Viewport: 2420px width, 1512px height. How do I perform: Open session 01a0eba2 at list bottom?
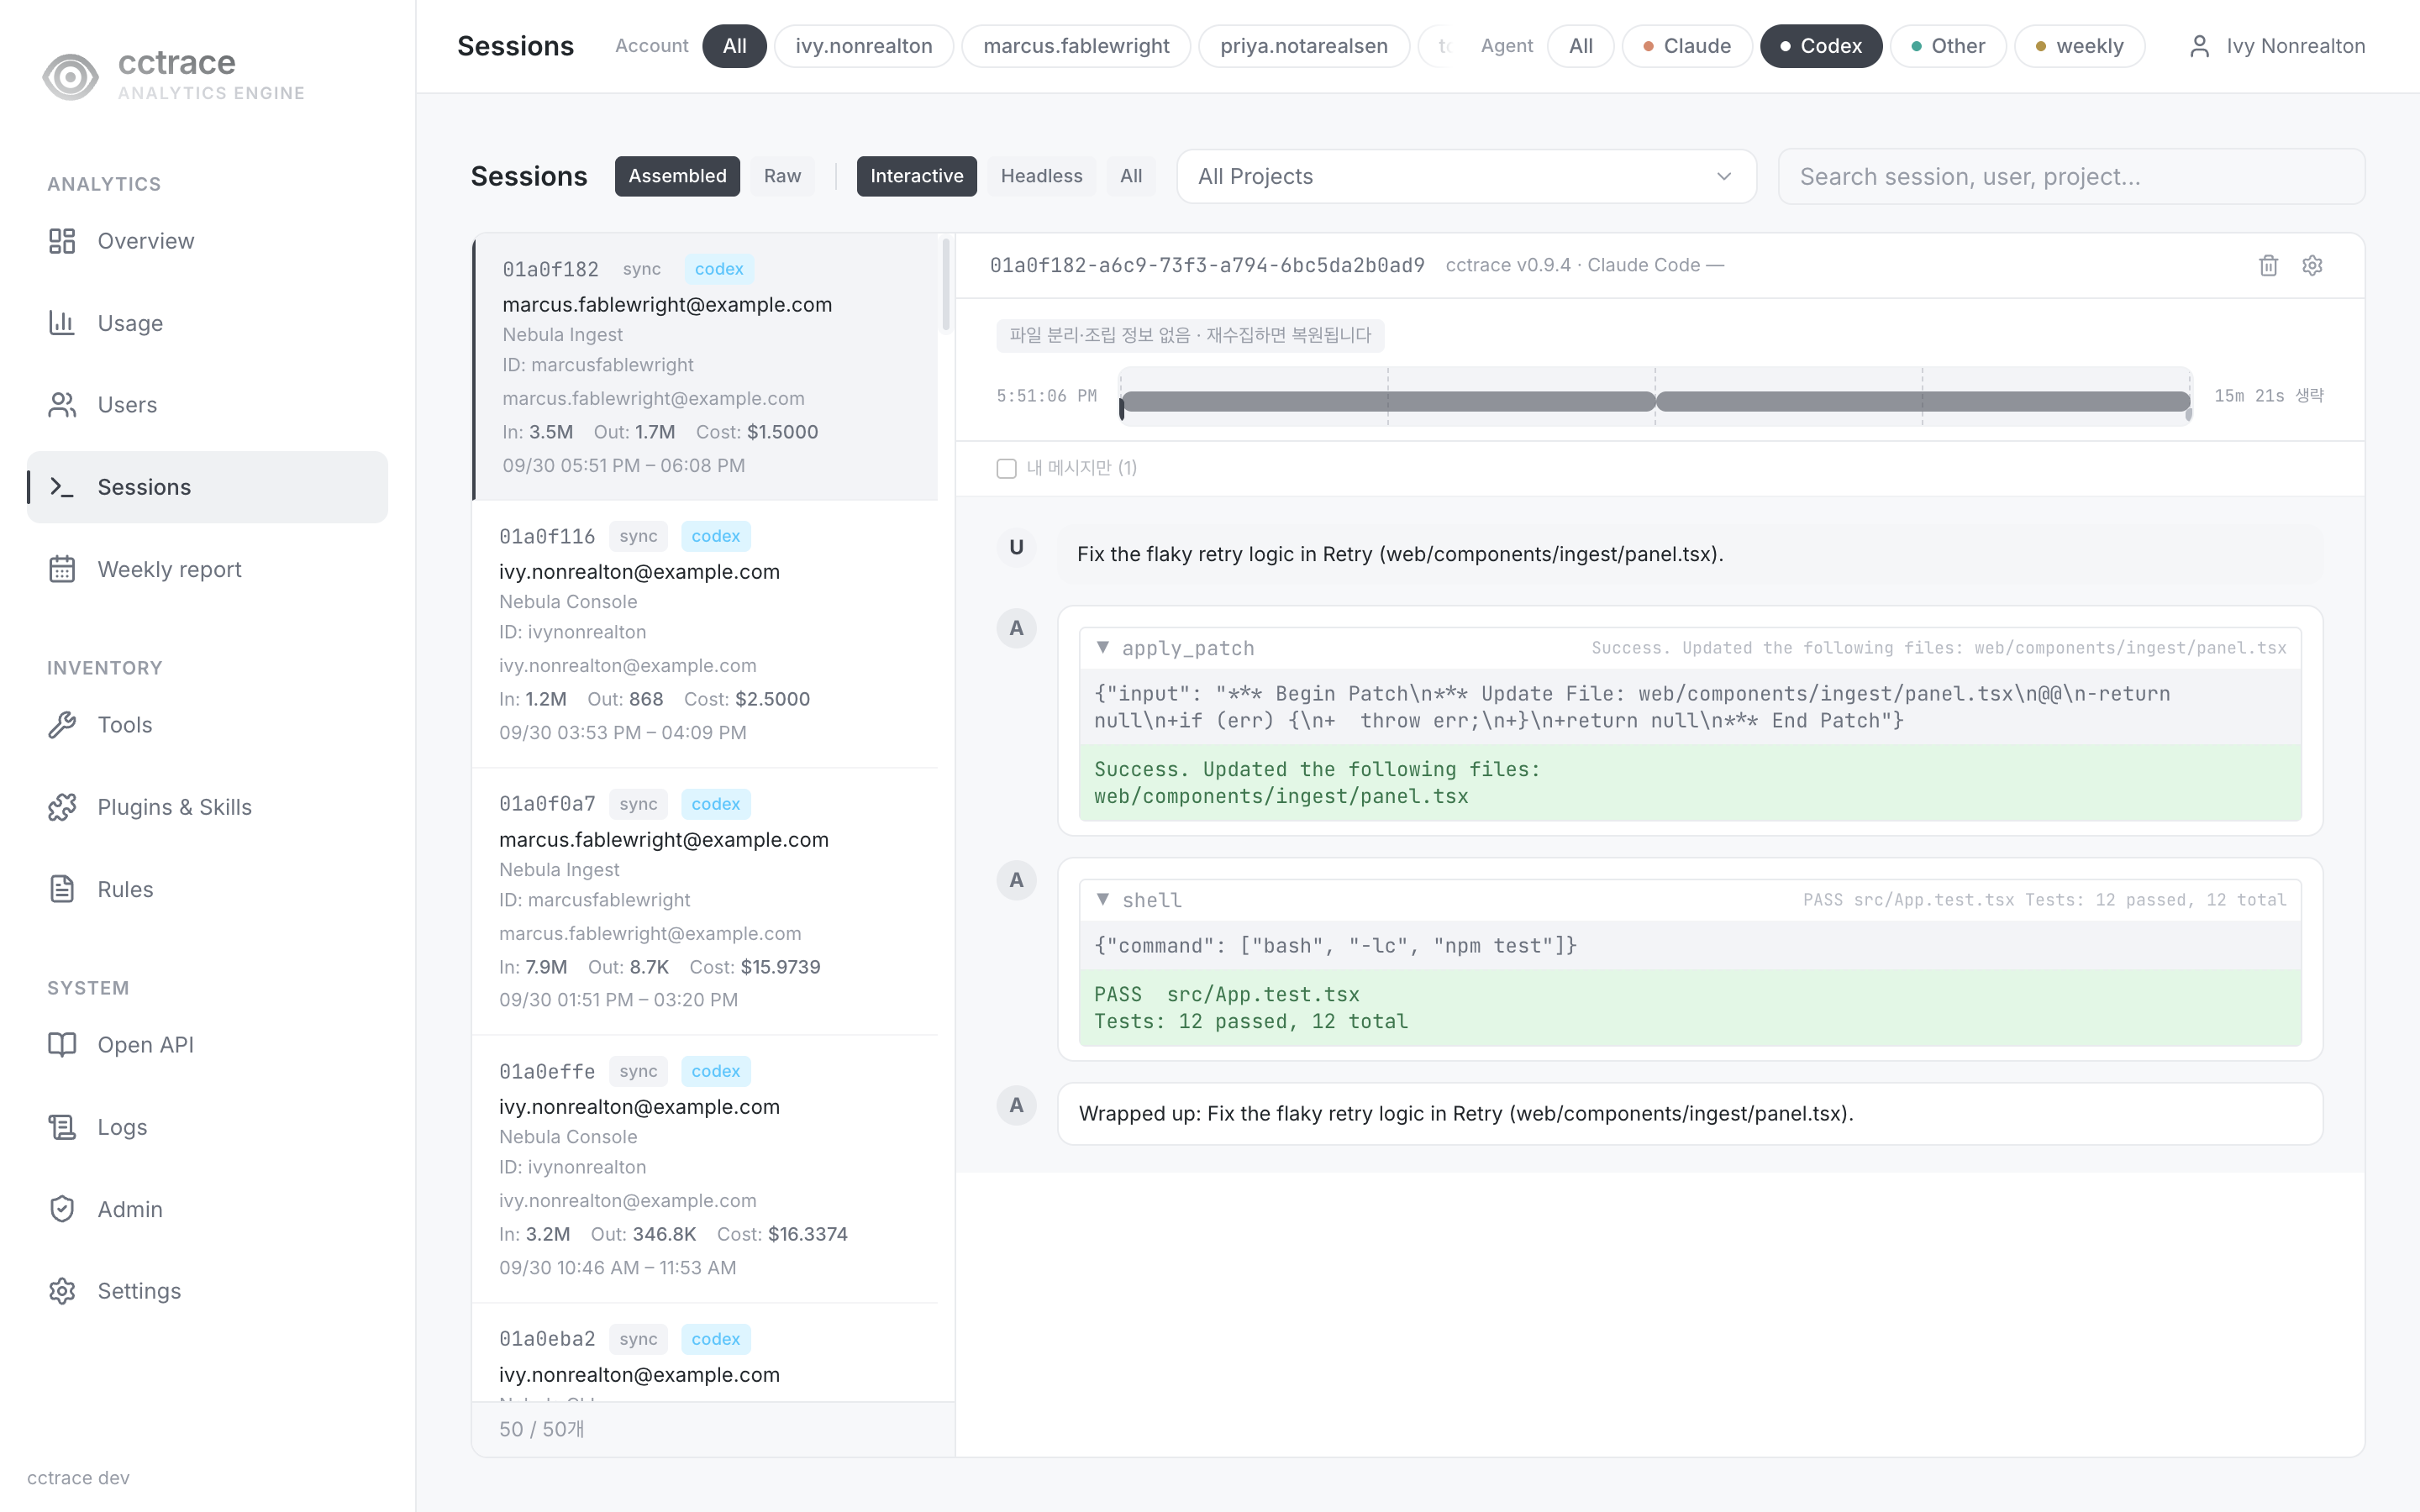(x=705, y=1352)
